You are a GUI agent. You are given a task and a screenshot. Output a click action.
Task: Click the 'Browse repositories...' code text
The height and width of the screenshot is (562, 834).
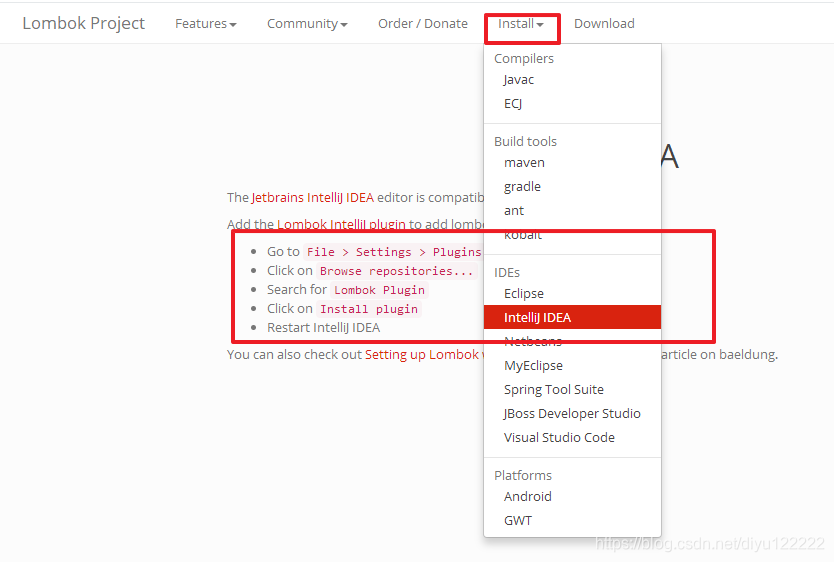(x=396, y=271)
